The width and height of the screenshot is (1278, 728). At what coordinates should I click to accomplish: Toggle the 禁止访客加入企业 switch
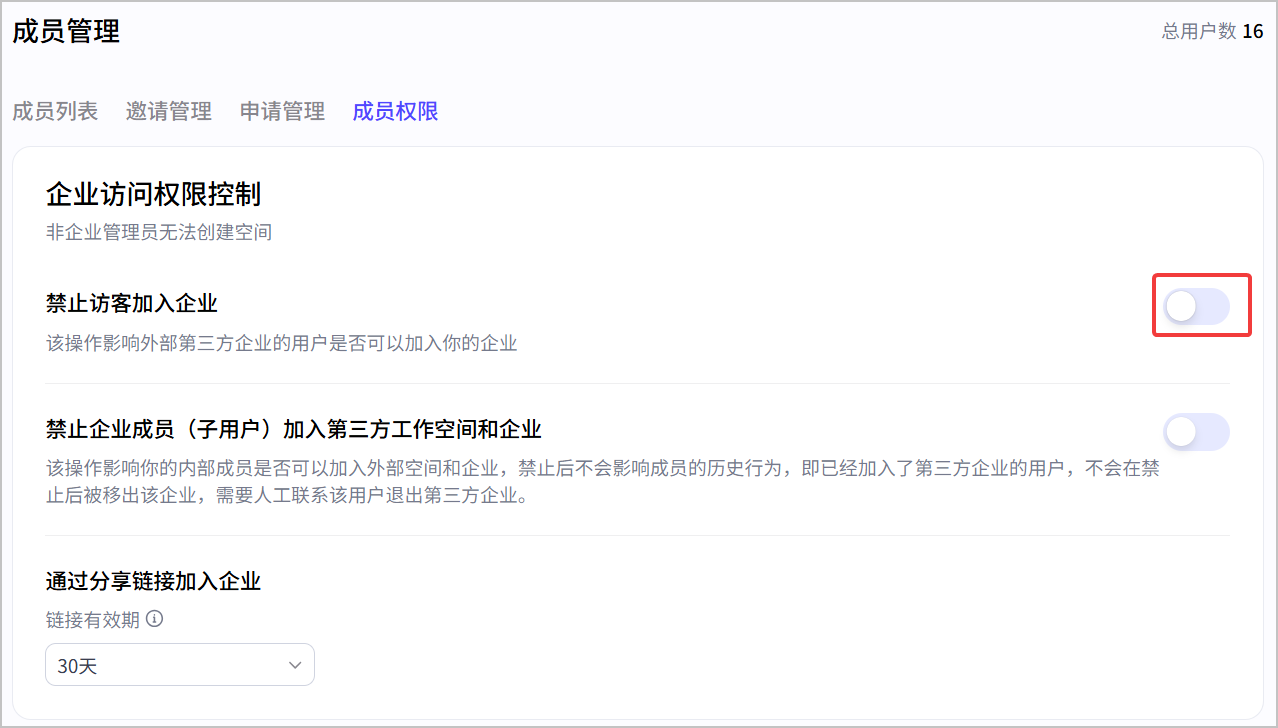[1197, 307]
